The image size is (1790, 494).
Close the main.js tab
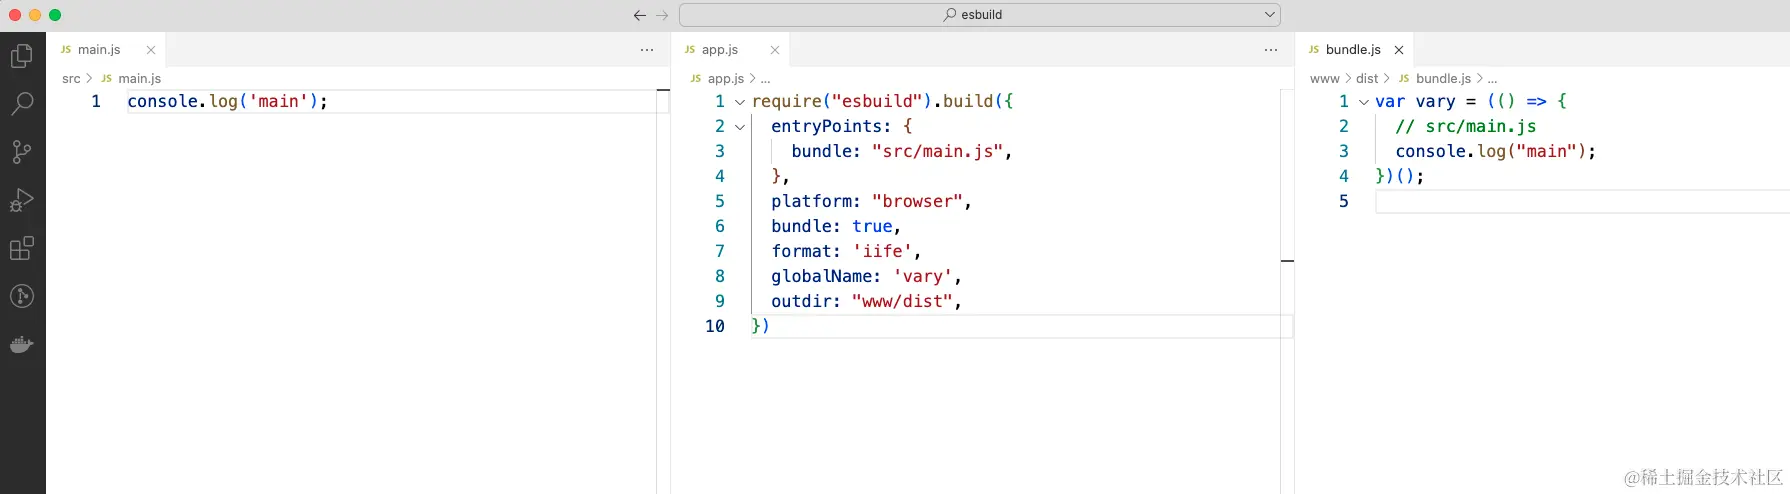pyautogui.click(x=151, y=50)
